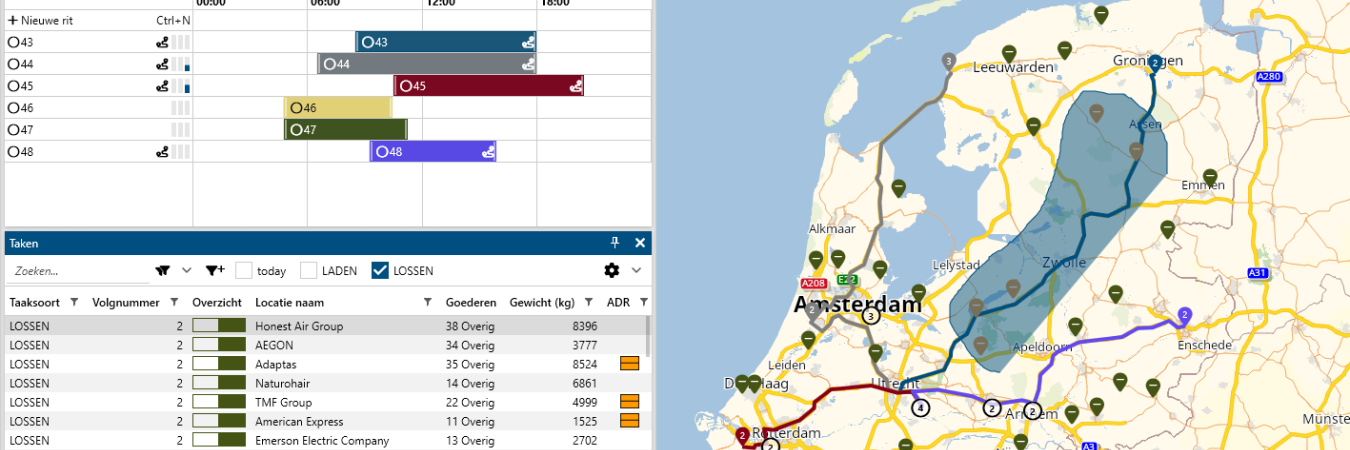This screenshot has height=450, width=1350.
Task: Click the add filter funnel-plus icon
Action: 215,270
